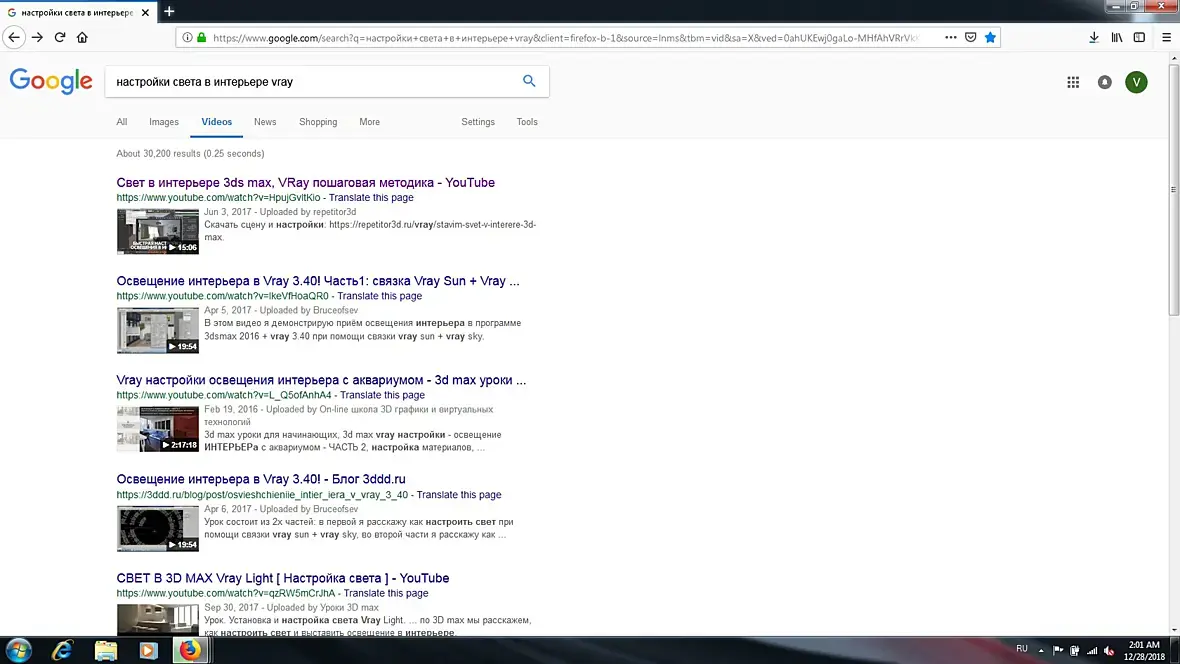Image resolution: width=1180 pixels, height=664 pixels.
Task: Open a new browser tab
Action: click(x=169, y=11)
